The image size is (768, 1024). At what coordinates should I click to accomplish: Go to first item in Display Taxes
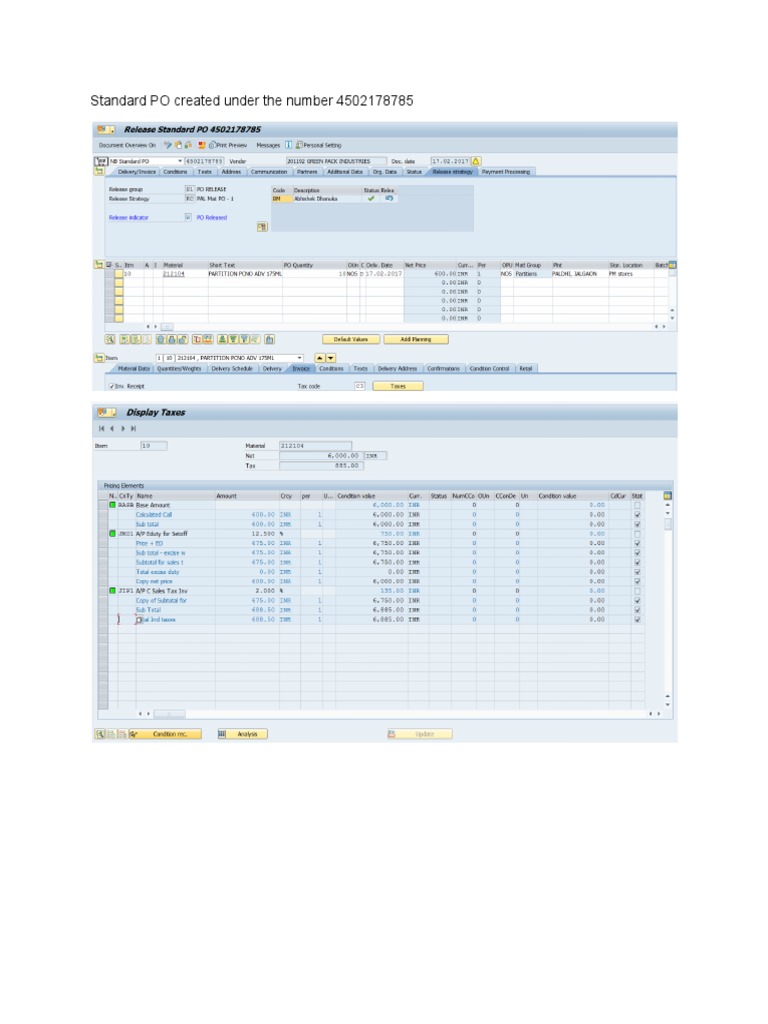point(101,428)
